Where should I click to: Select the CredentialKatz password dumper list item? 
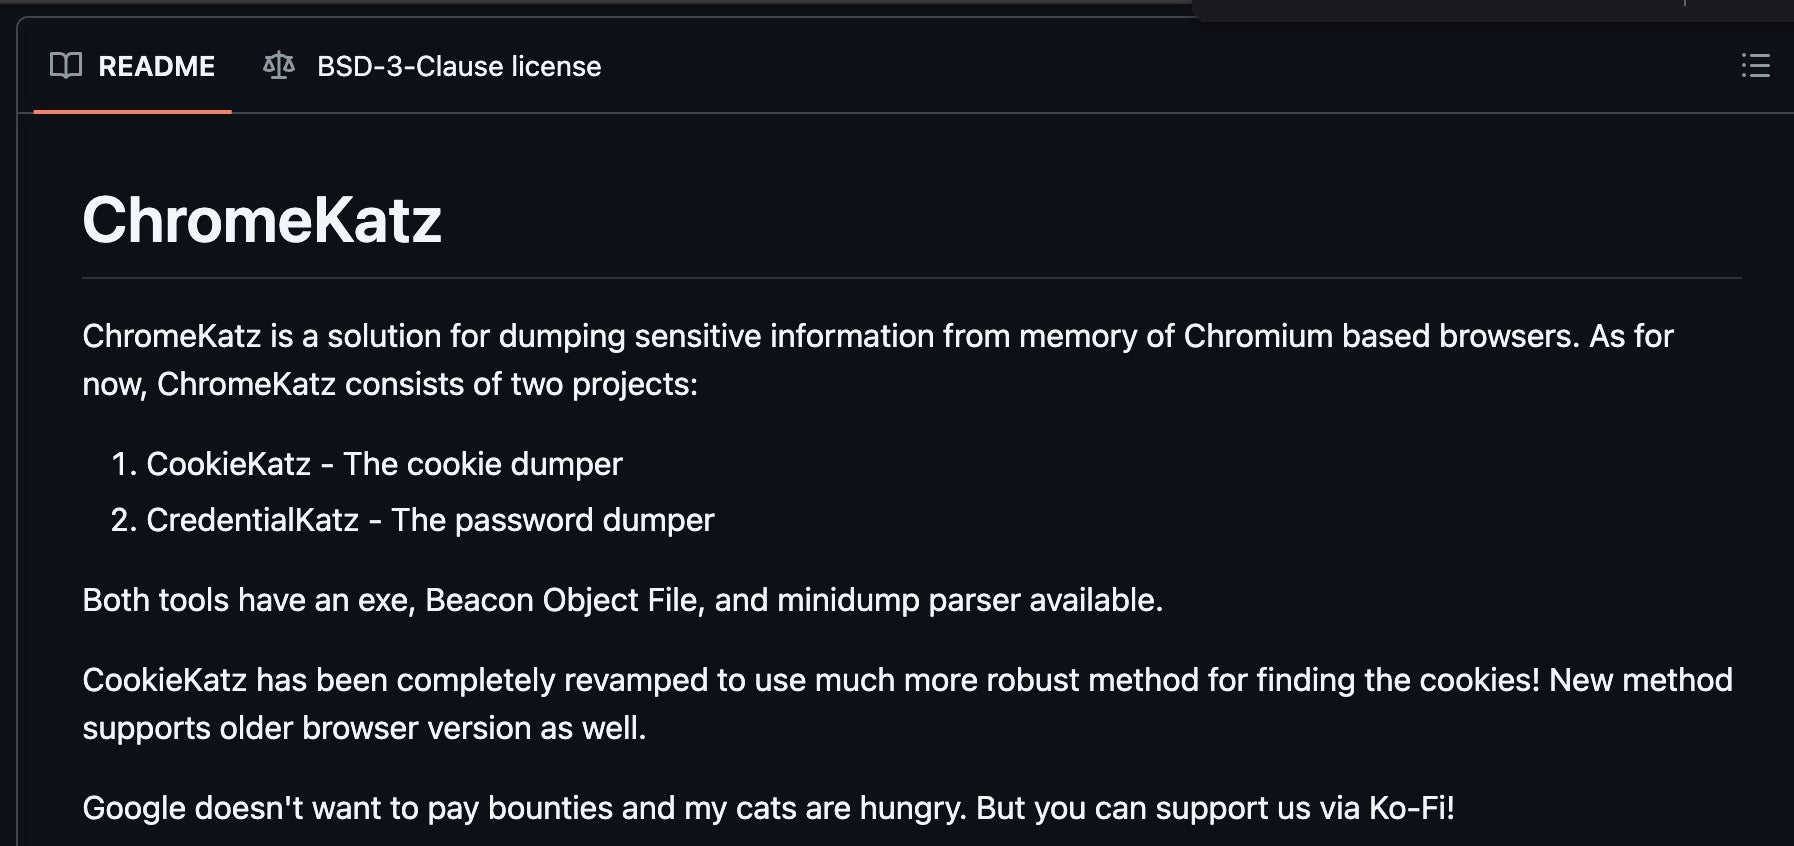click(x=430, y=520)
